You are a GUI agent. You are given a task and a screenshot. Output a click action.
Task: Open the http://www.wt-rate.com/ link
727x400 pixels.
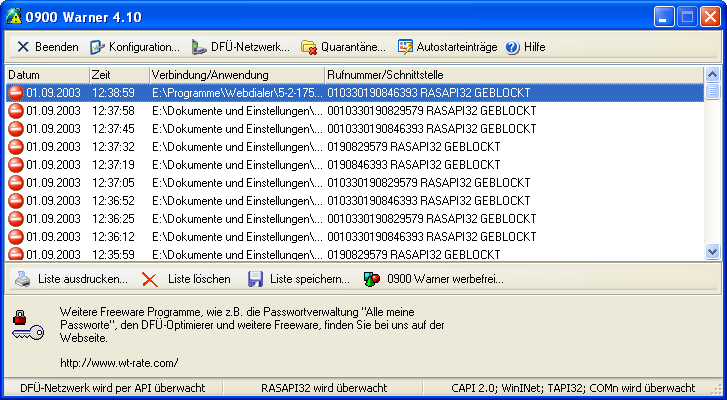(119, 362)
